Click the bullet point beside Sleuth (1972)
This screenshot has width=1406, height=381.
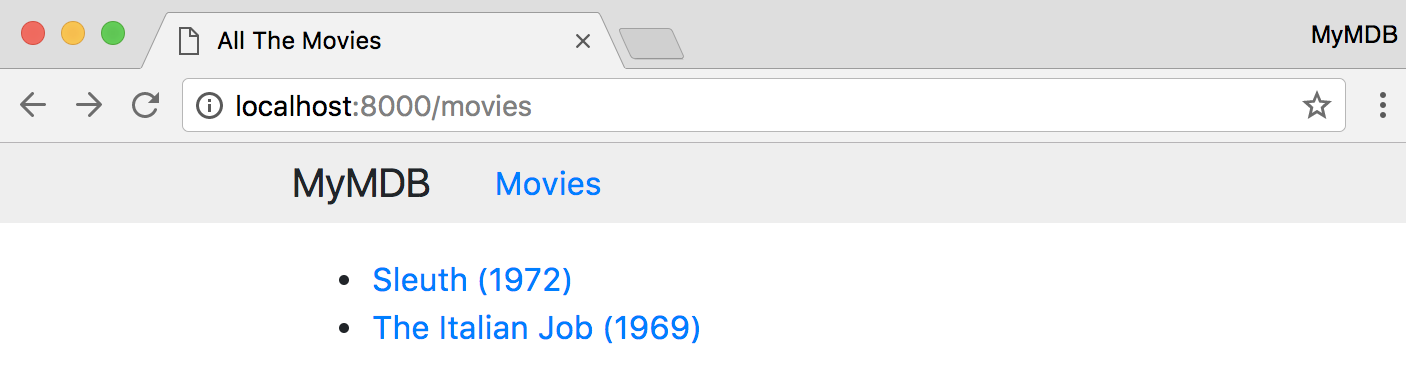pos(345,281)
